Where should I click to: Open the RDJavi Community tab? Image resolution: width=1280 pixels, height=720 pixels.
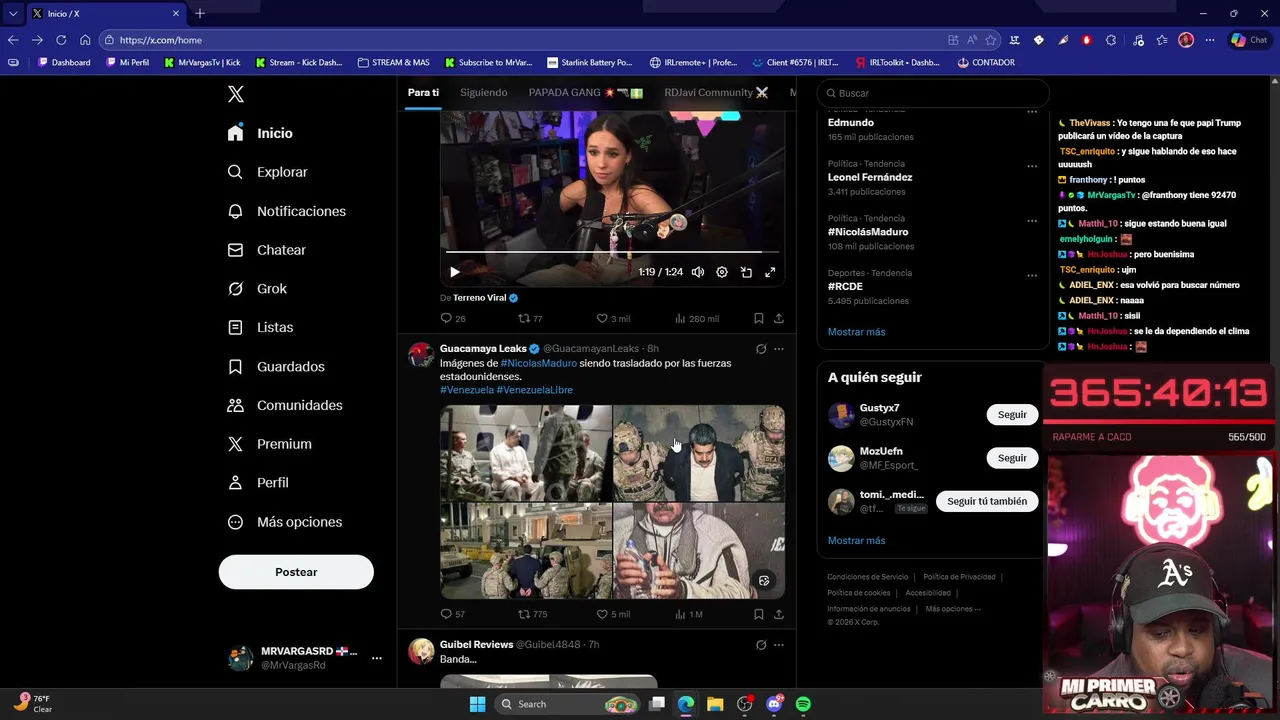coord(716,93)
